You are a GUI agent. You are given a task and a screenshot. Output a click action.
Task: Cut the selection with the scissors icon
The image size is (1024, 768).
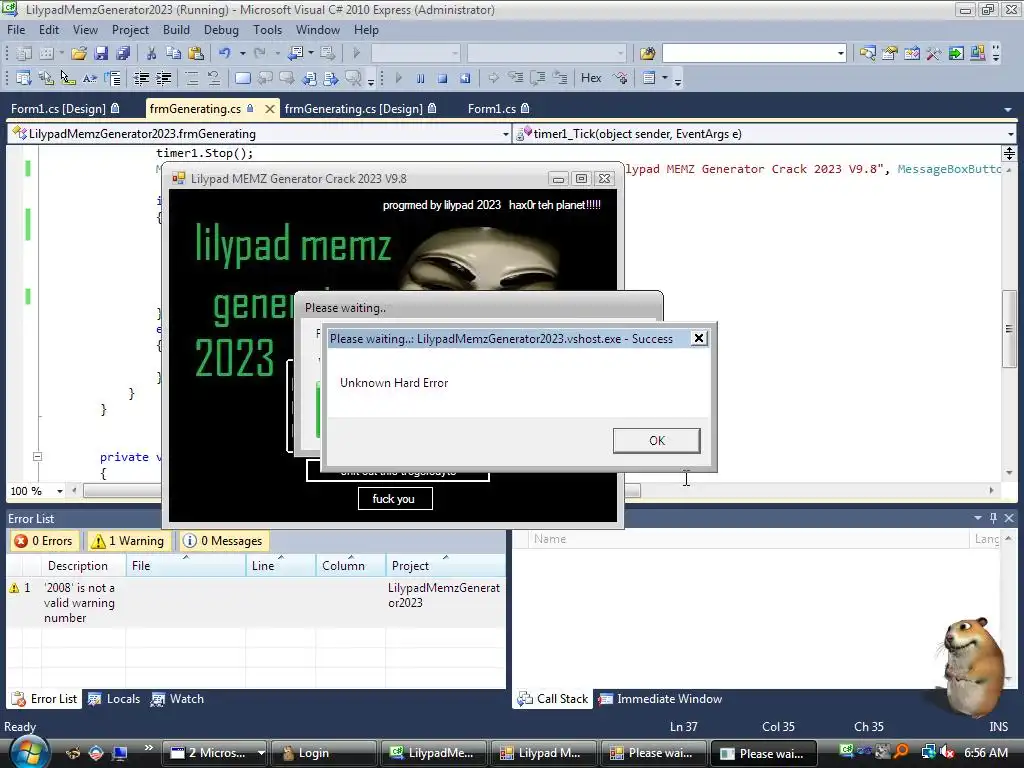click(x=152, y=54)
